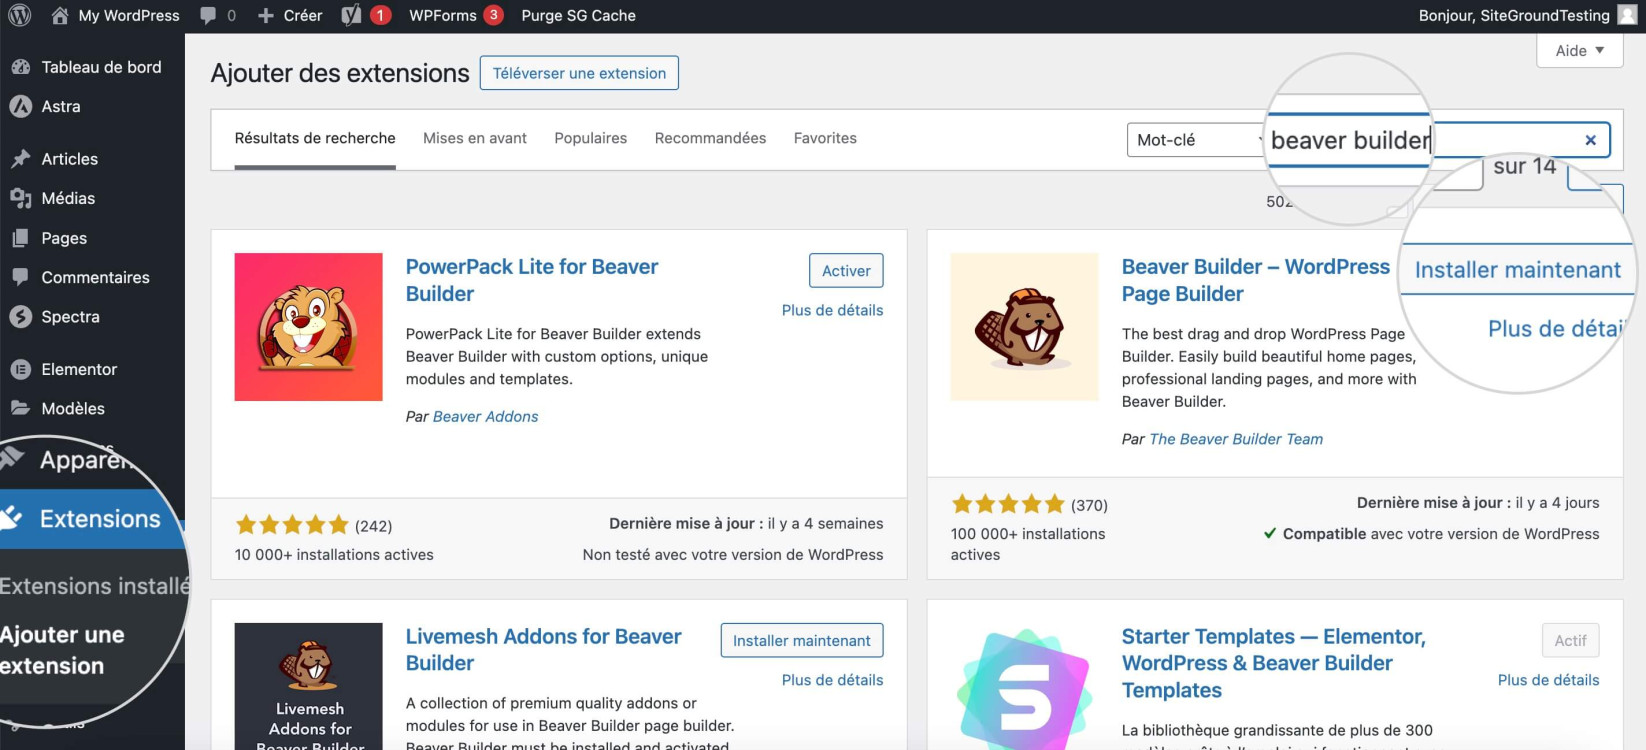Click the plus icon next to Créer
This screenshot has width=1646, height=750.
coord(265,15)
